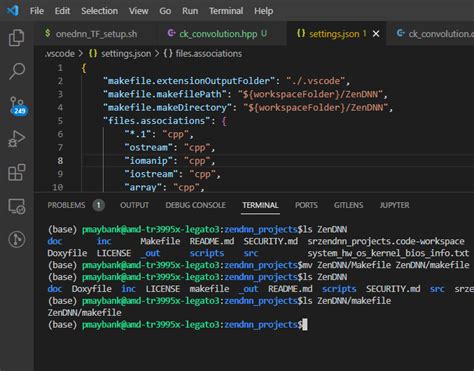Show the GITLENS panel
The width and height of the screenshot is (474, 371).
tap(349, 205)
